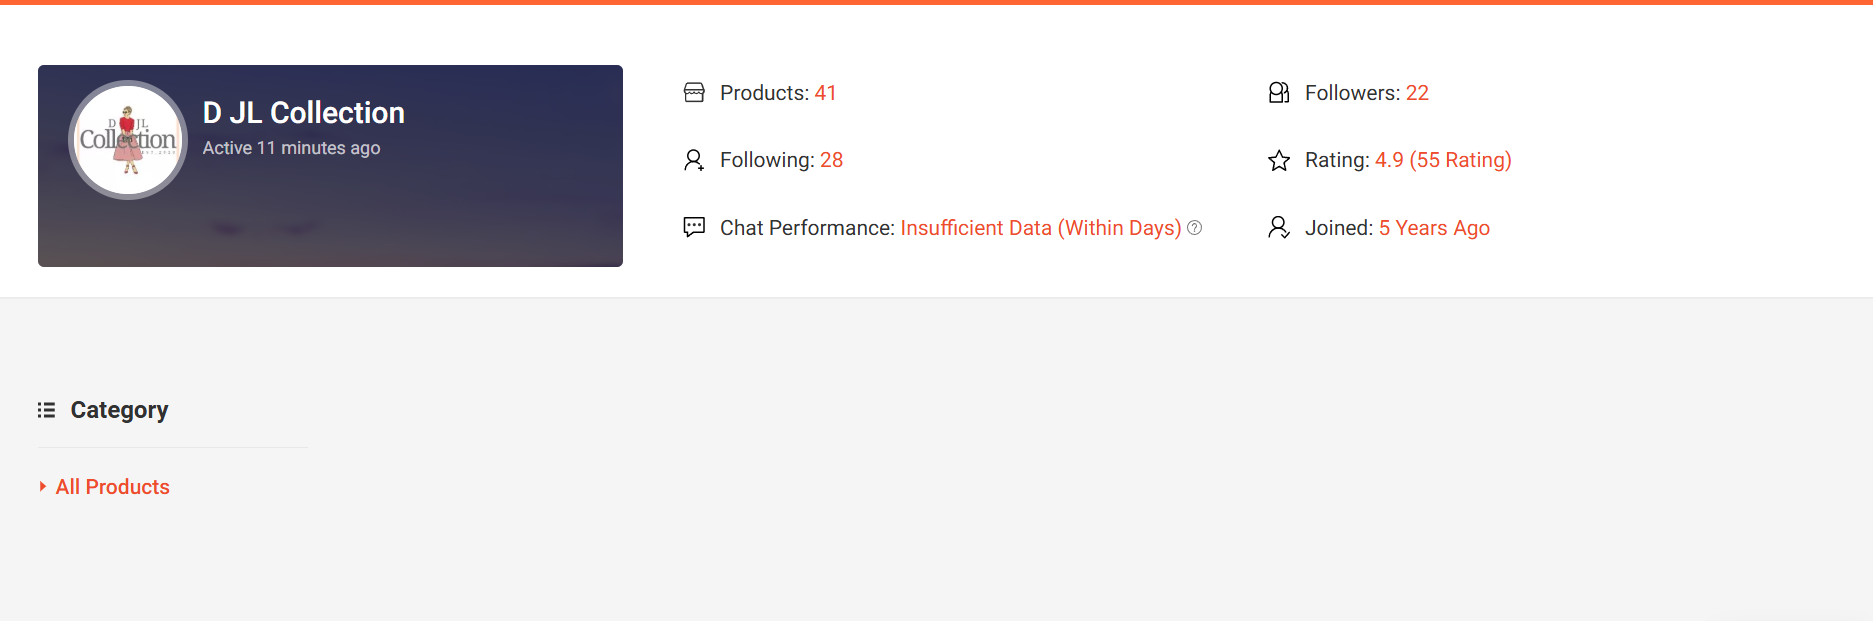Screen dimensions: 1873x621
Task: Click the question mark help icon
Action: (x=1194, y=228)
